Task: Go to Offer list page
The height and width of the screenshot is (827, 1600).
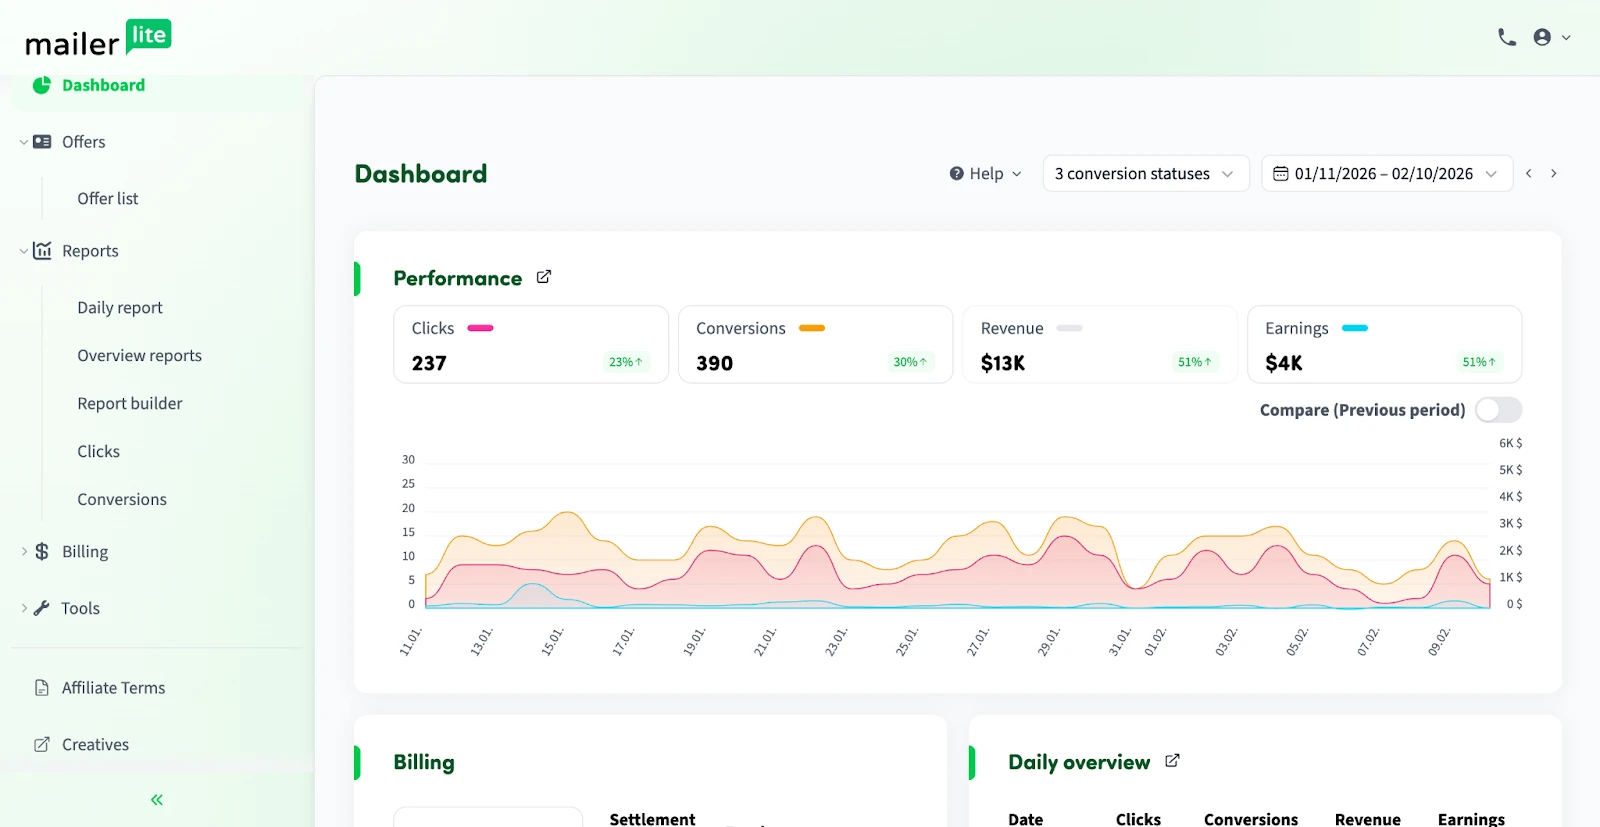Action: tap(108, 199)
